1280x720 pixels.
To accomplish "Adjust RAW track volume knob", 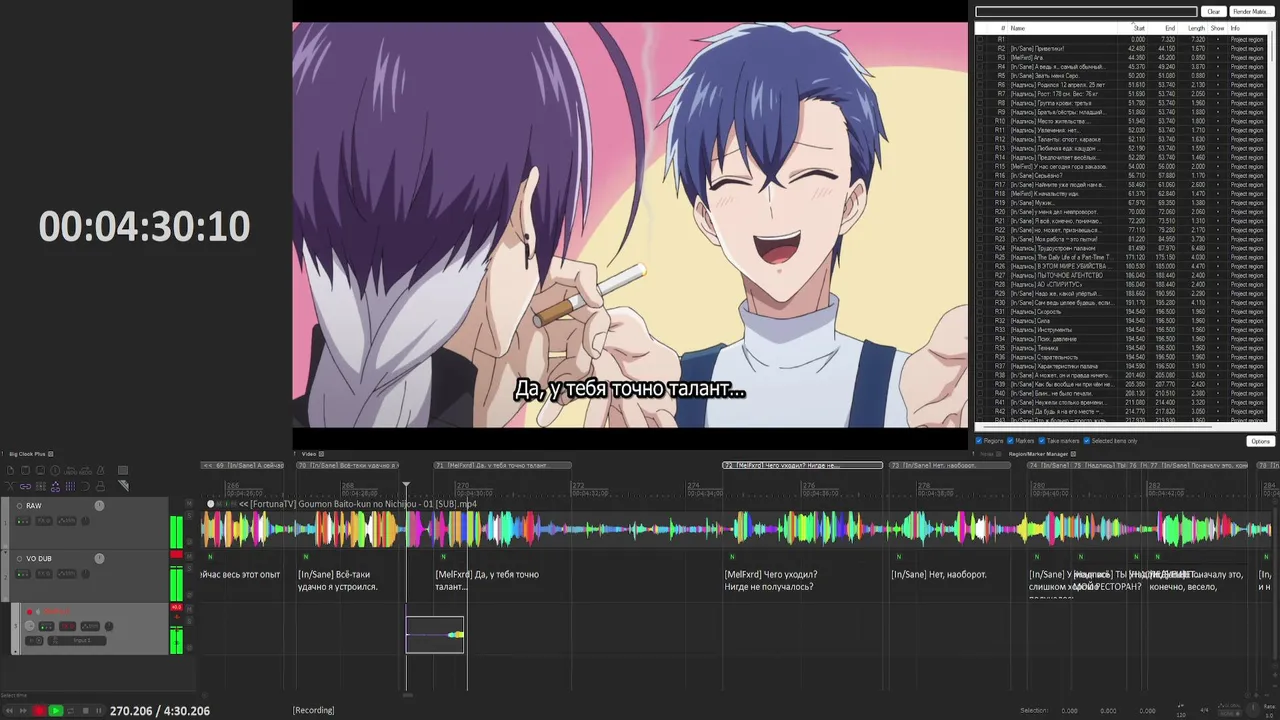I will [99, 506].
